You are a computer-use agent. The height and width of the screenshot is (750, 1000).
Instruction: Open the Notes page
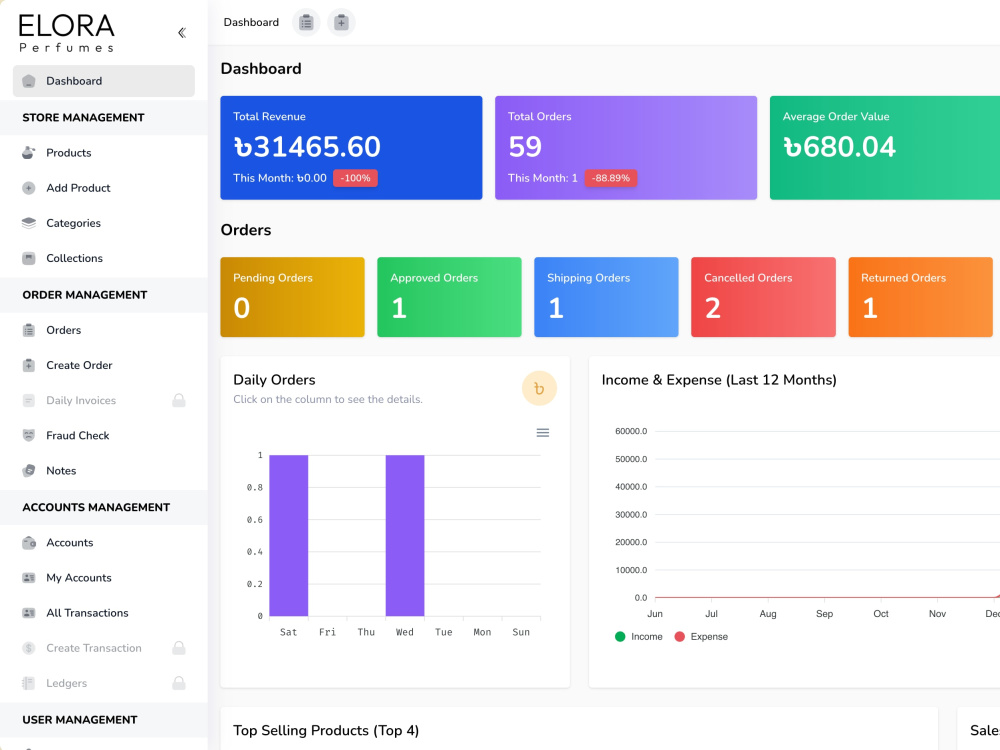point(104,471)
